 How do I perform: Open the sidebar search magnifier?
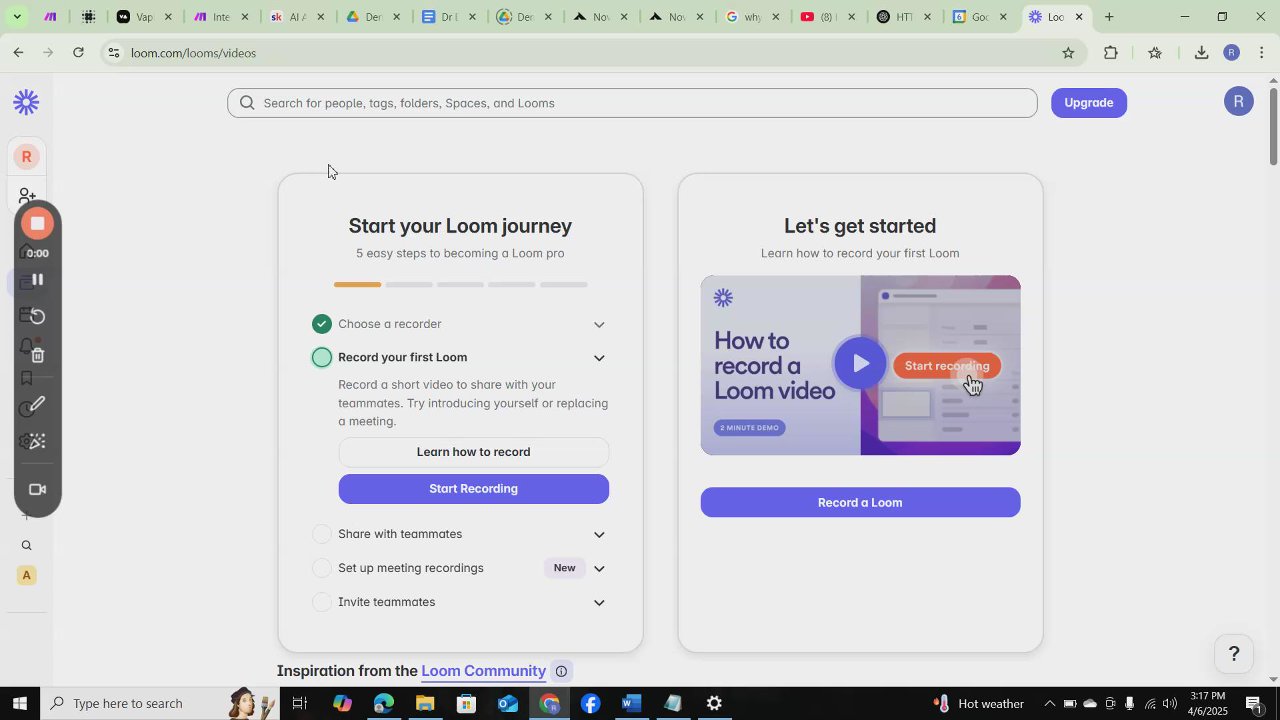[27, 546]
